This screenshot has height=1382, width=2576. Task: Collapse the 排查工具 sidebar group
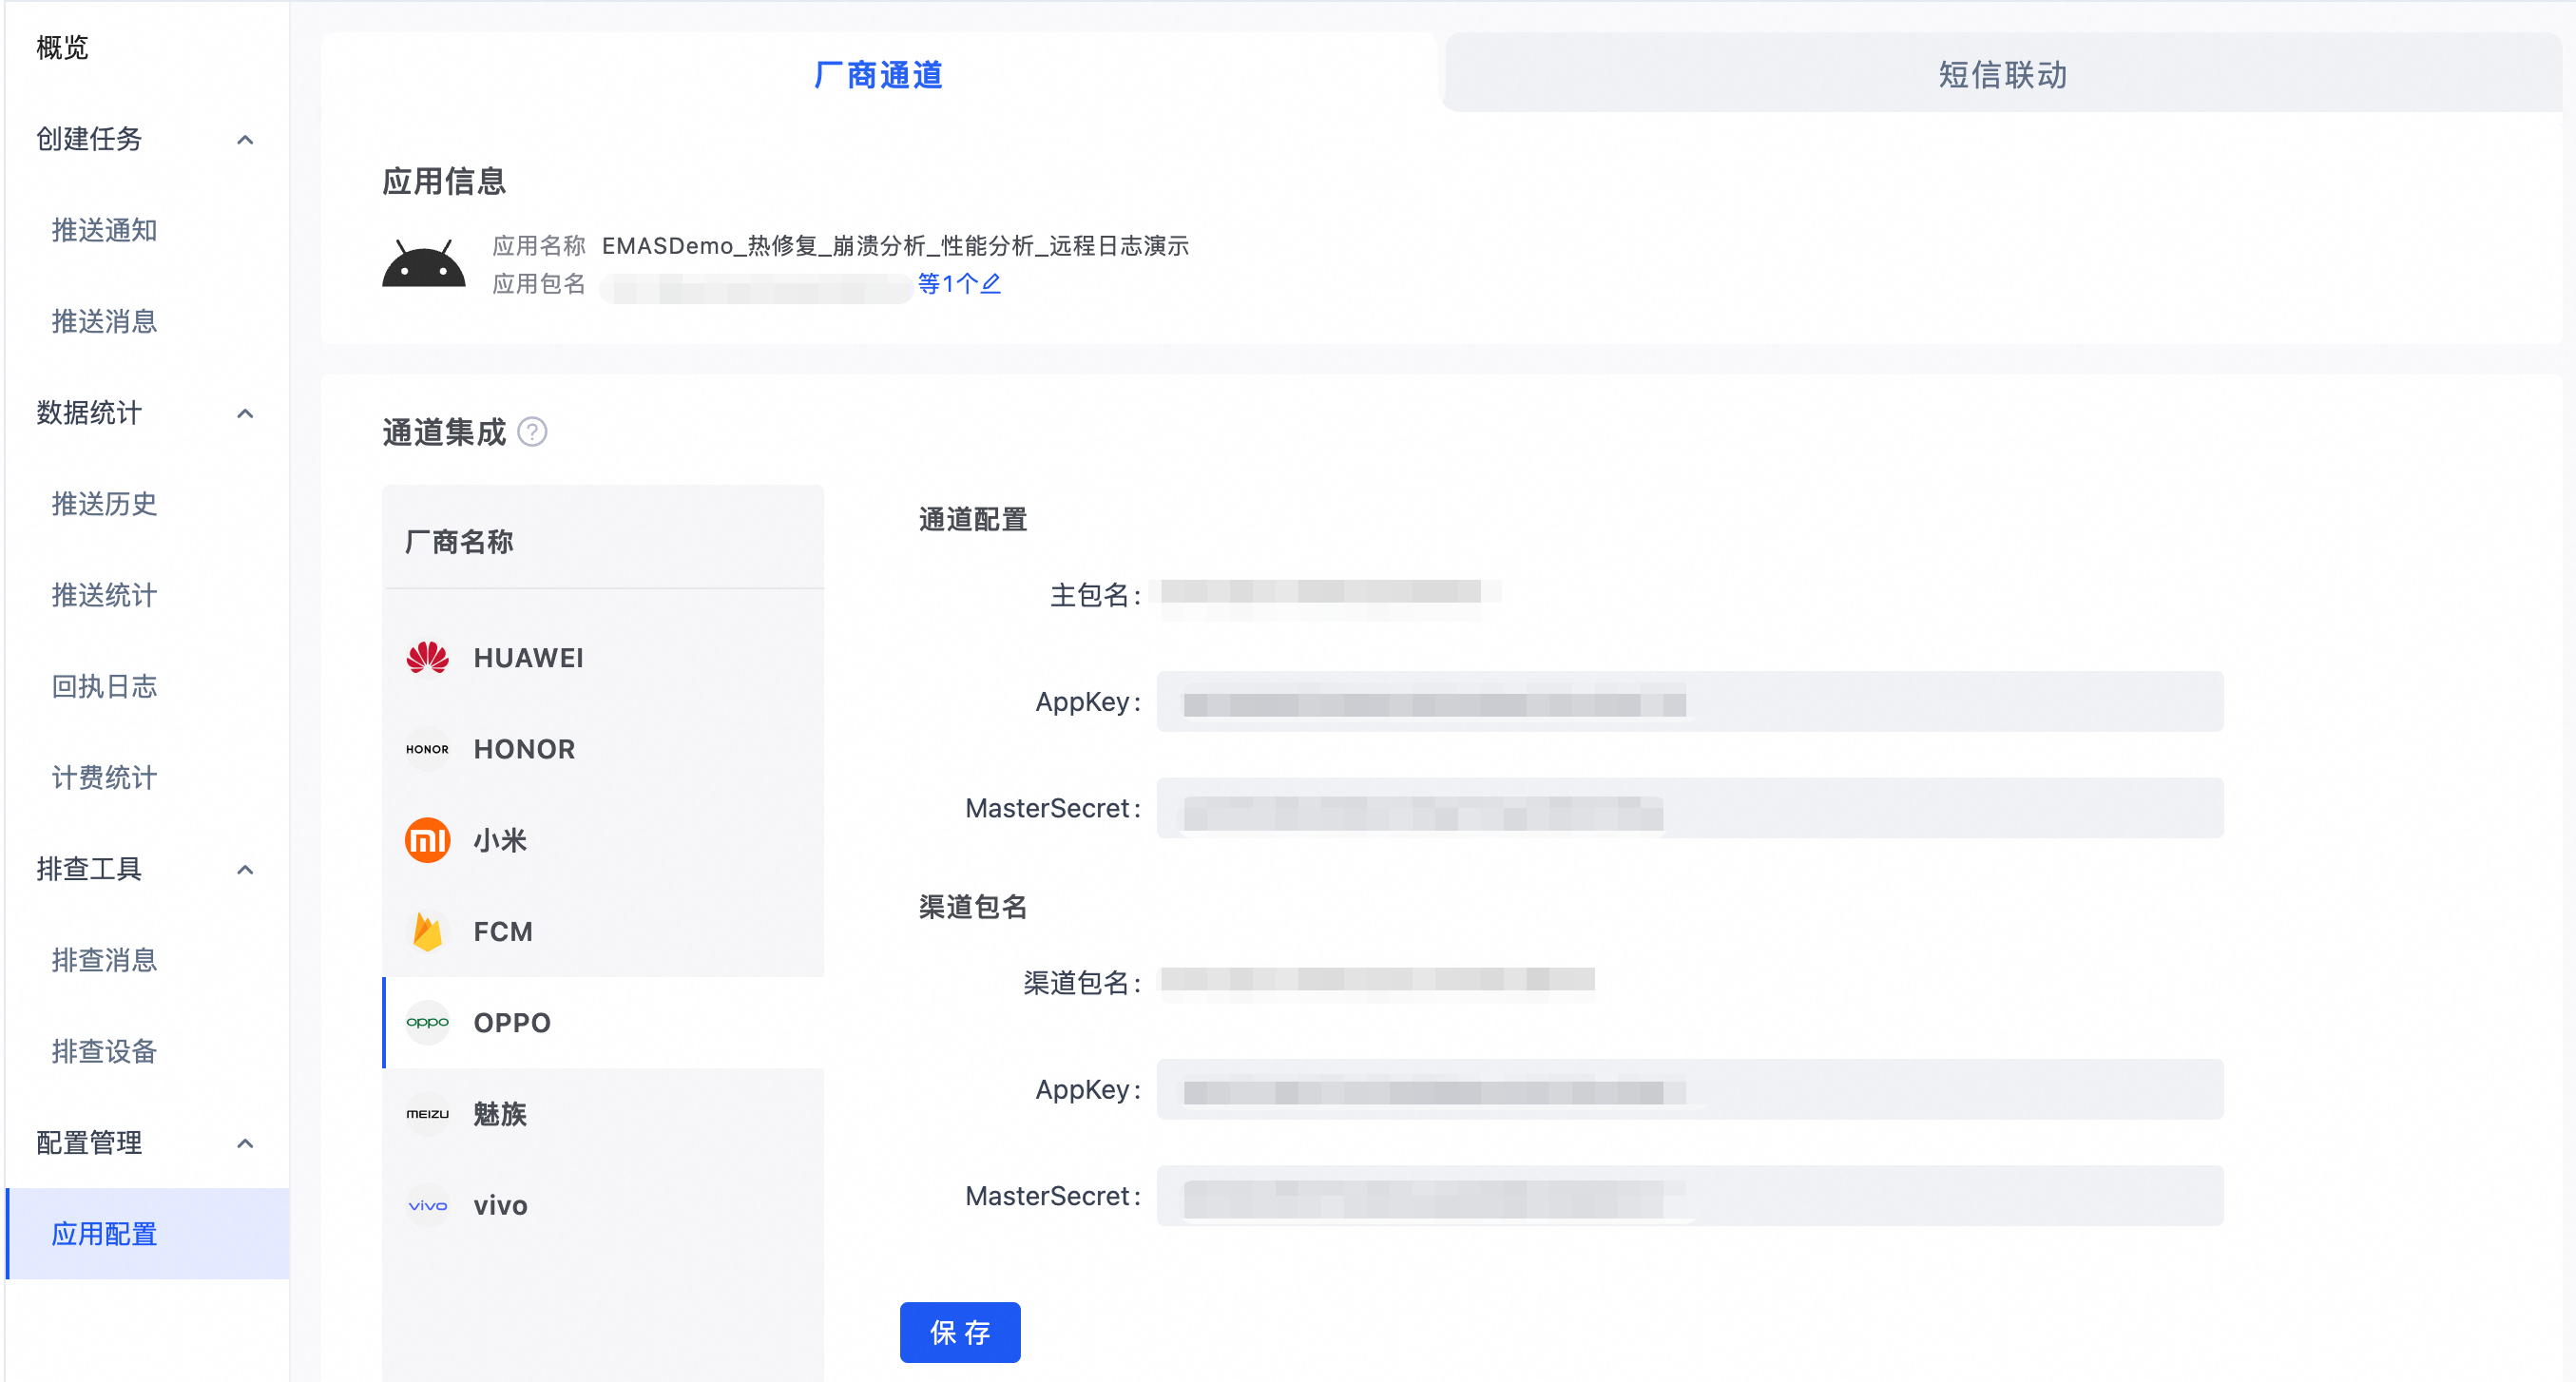(x=245, y=869)
